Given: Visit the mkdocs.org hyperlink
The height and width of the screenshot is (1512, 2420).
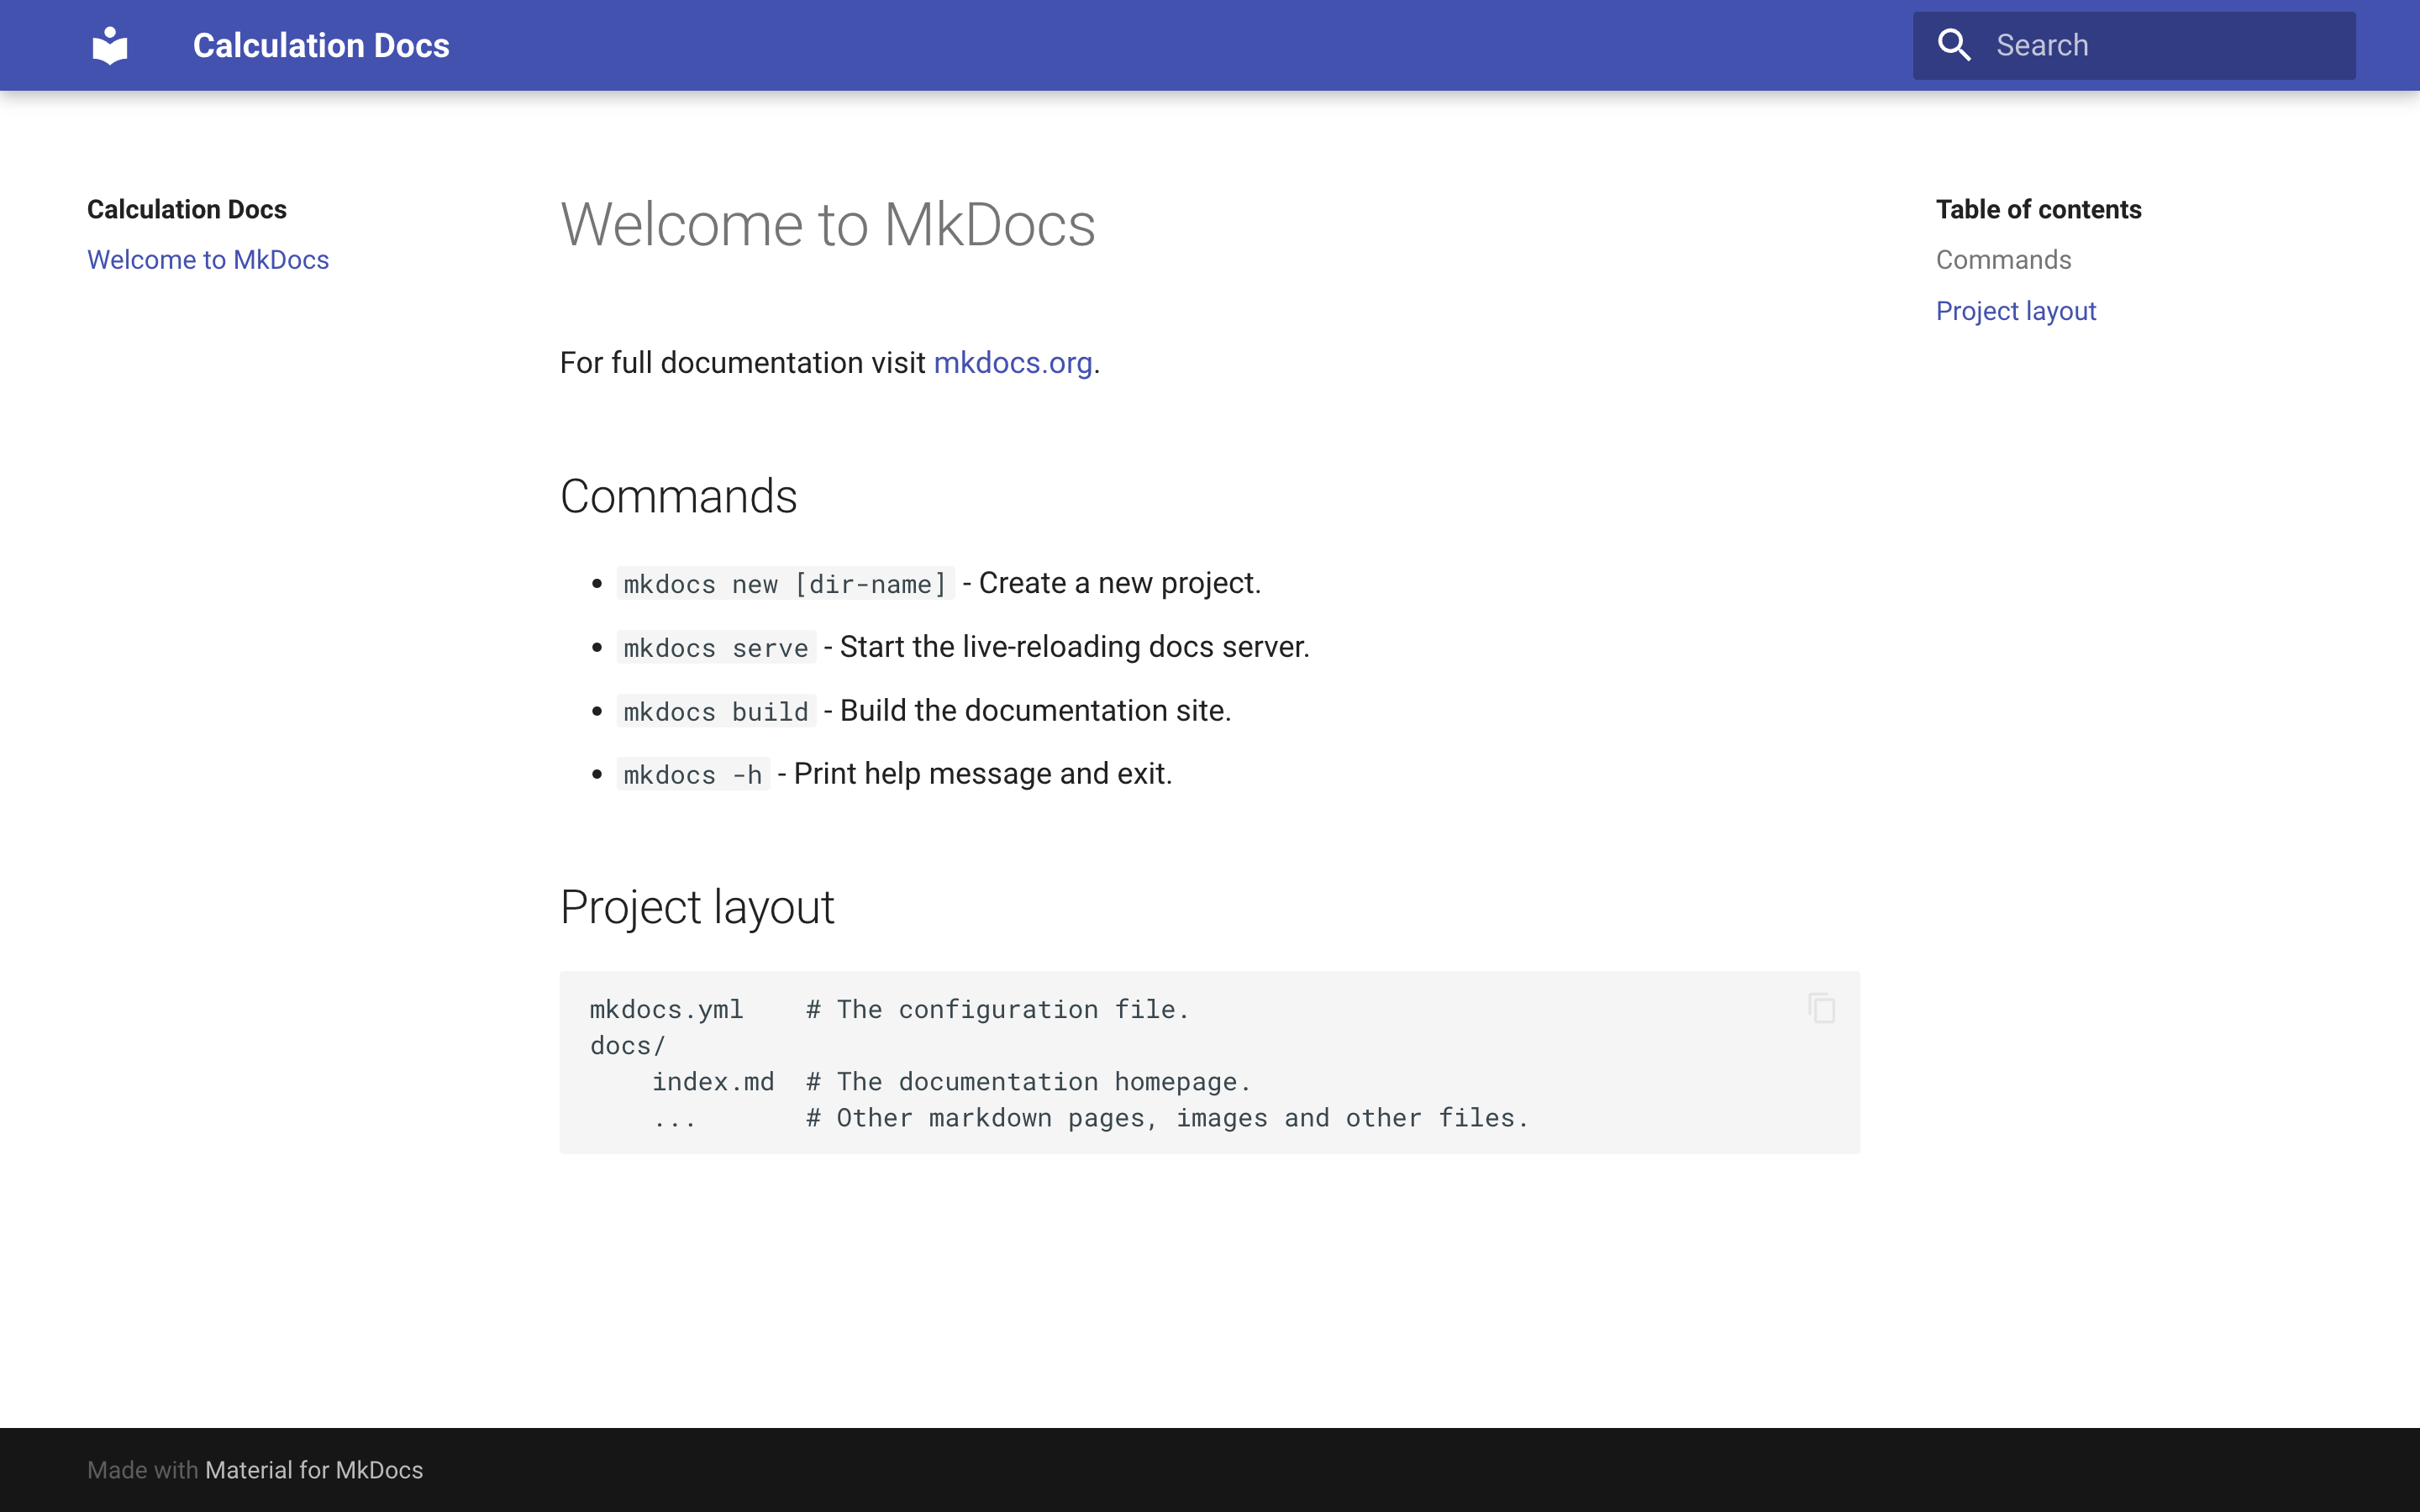Looking at the screenshot, I should (1012, 363).
